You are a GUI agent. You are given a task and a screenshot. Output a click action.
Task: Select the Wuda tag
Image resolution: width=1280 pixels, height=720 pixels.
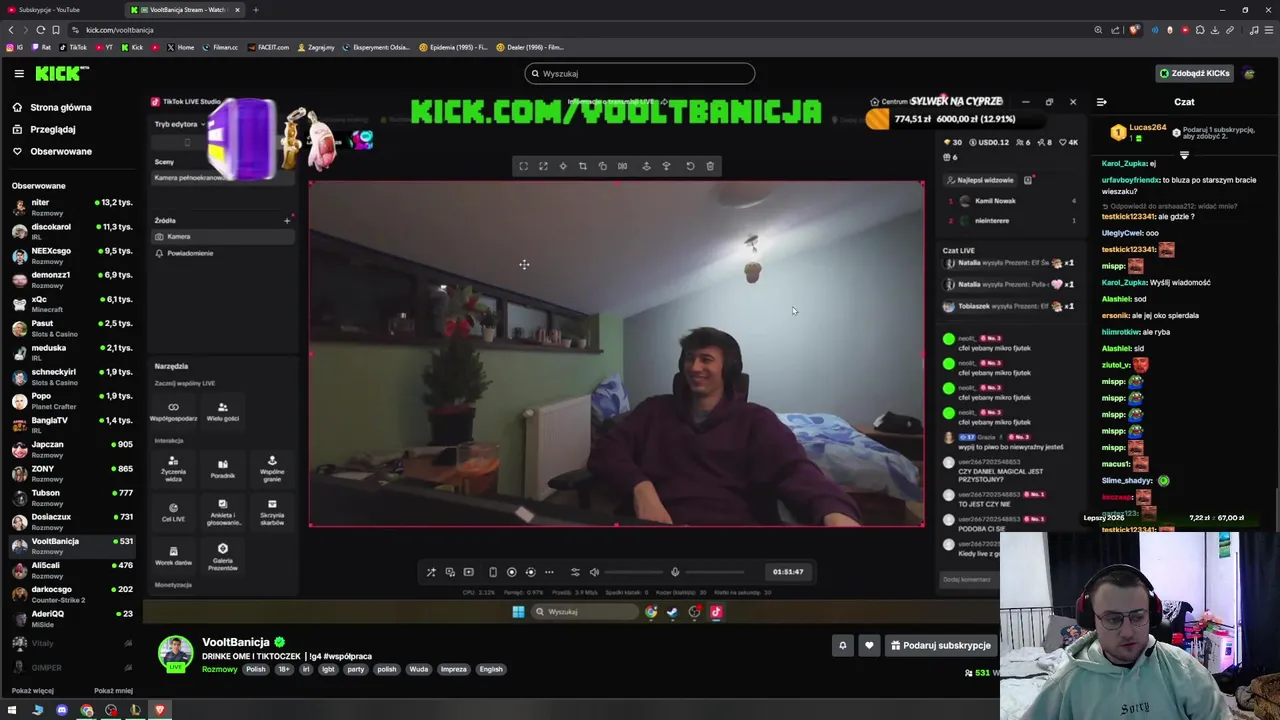coord(419,669)
